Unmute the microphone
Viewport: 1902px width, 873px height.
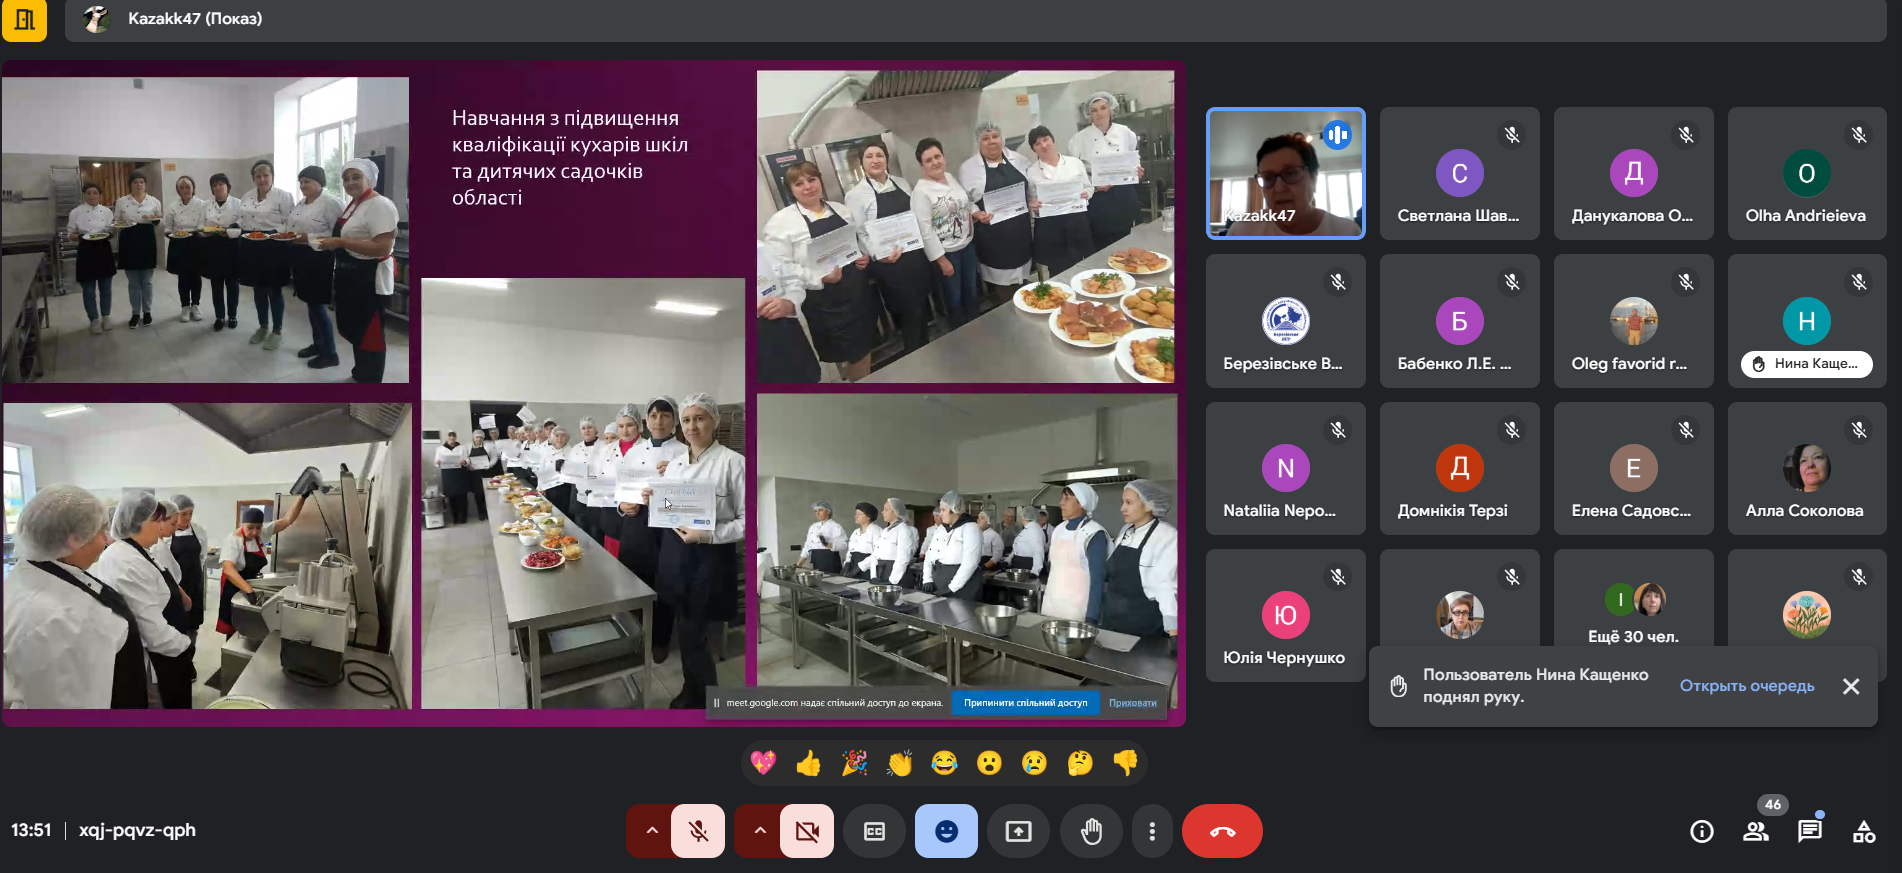pyautogui.click(x=698, y=831)
